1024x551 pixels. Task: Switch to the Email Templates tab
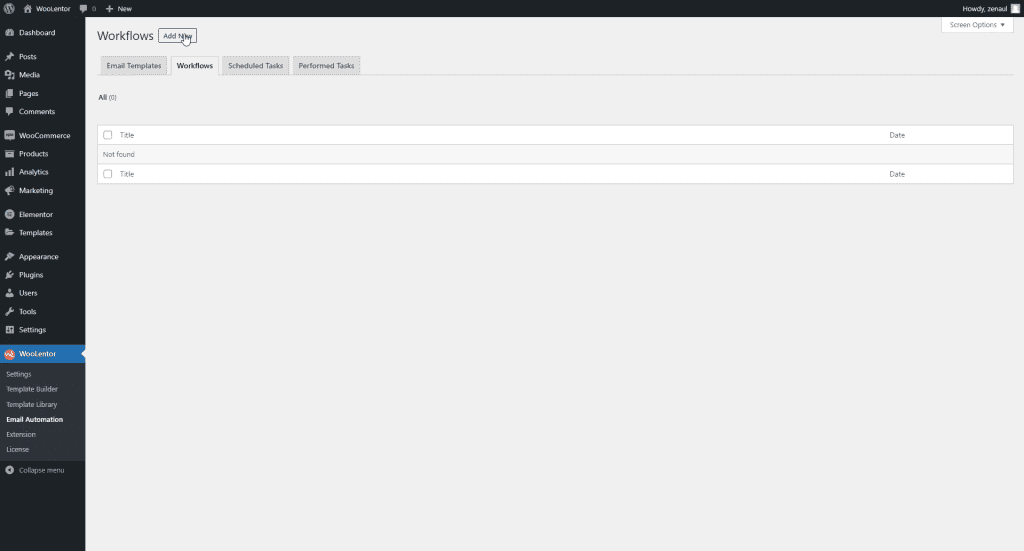point(134,66)
